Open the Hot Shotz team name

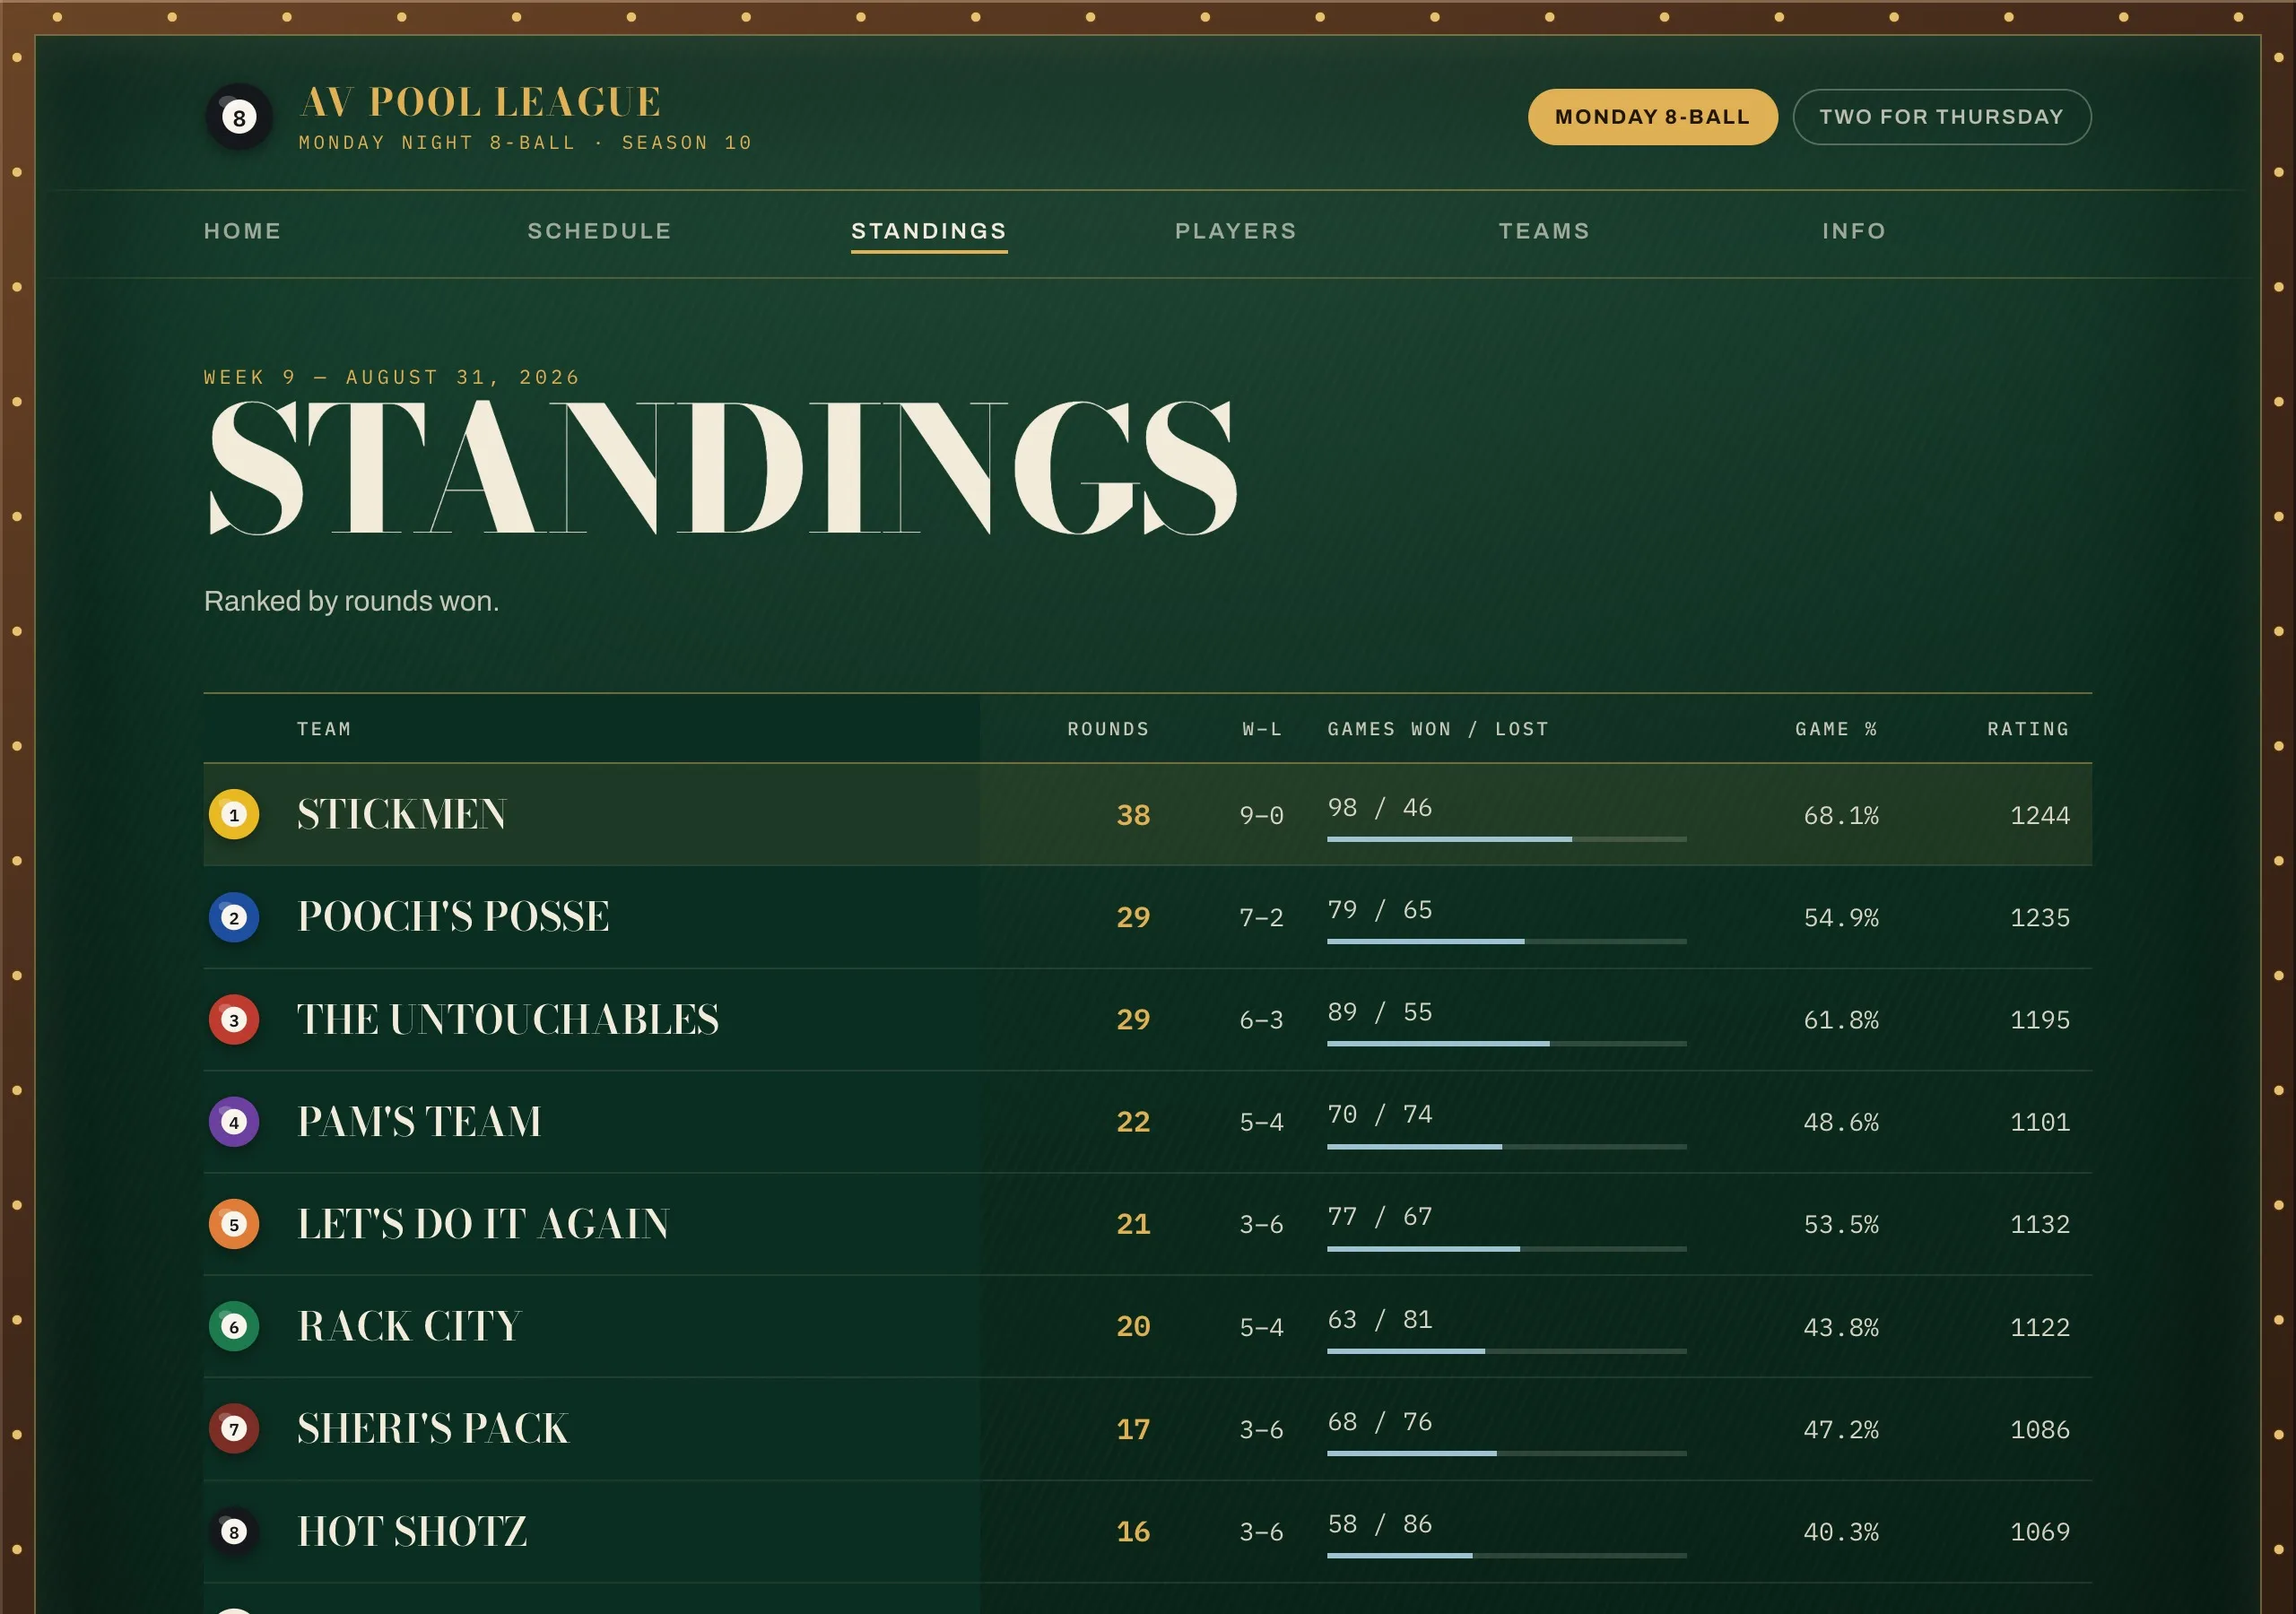click(412, 1531)
